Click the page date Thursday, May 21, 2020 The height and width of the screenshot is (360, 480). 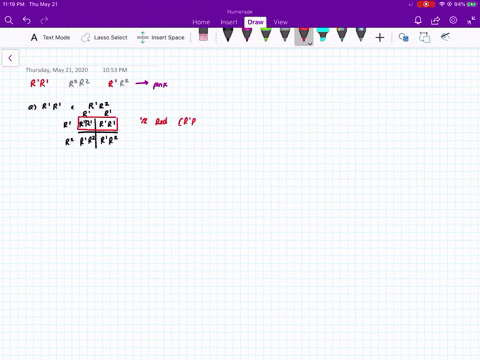click(x=57, y=70)
